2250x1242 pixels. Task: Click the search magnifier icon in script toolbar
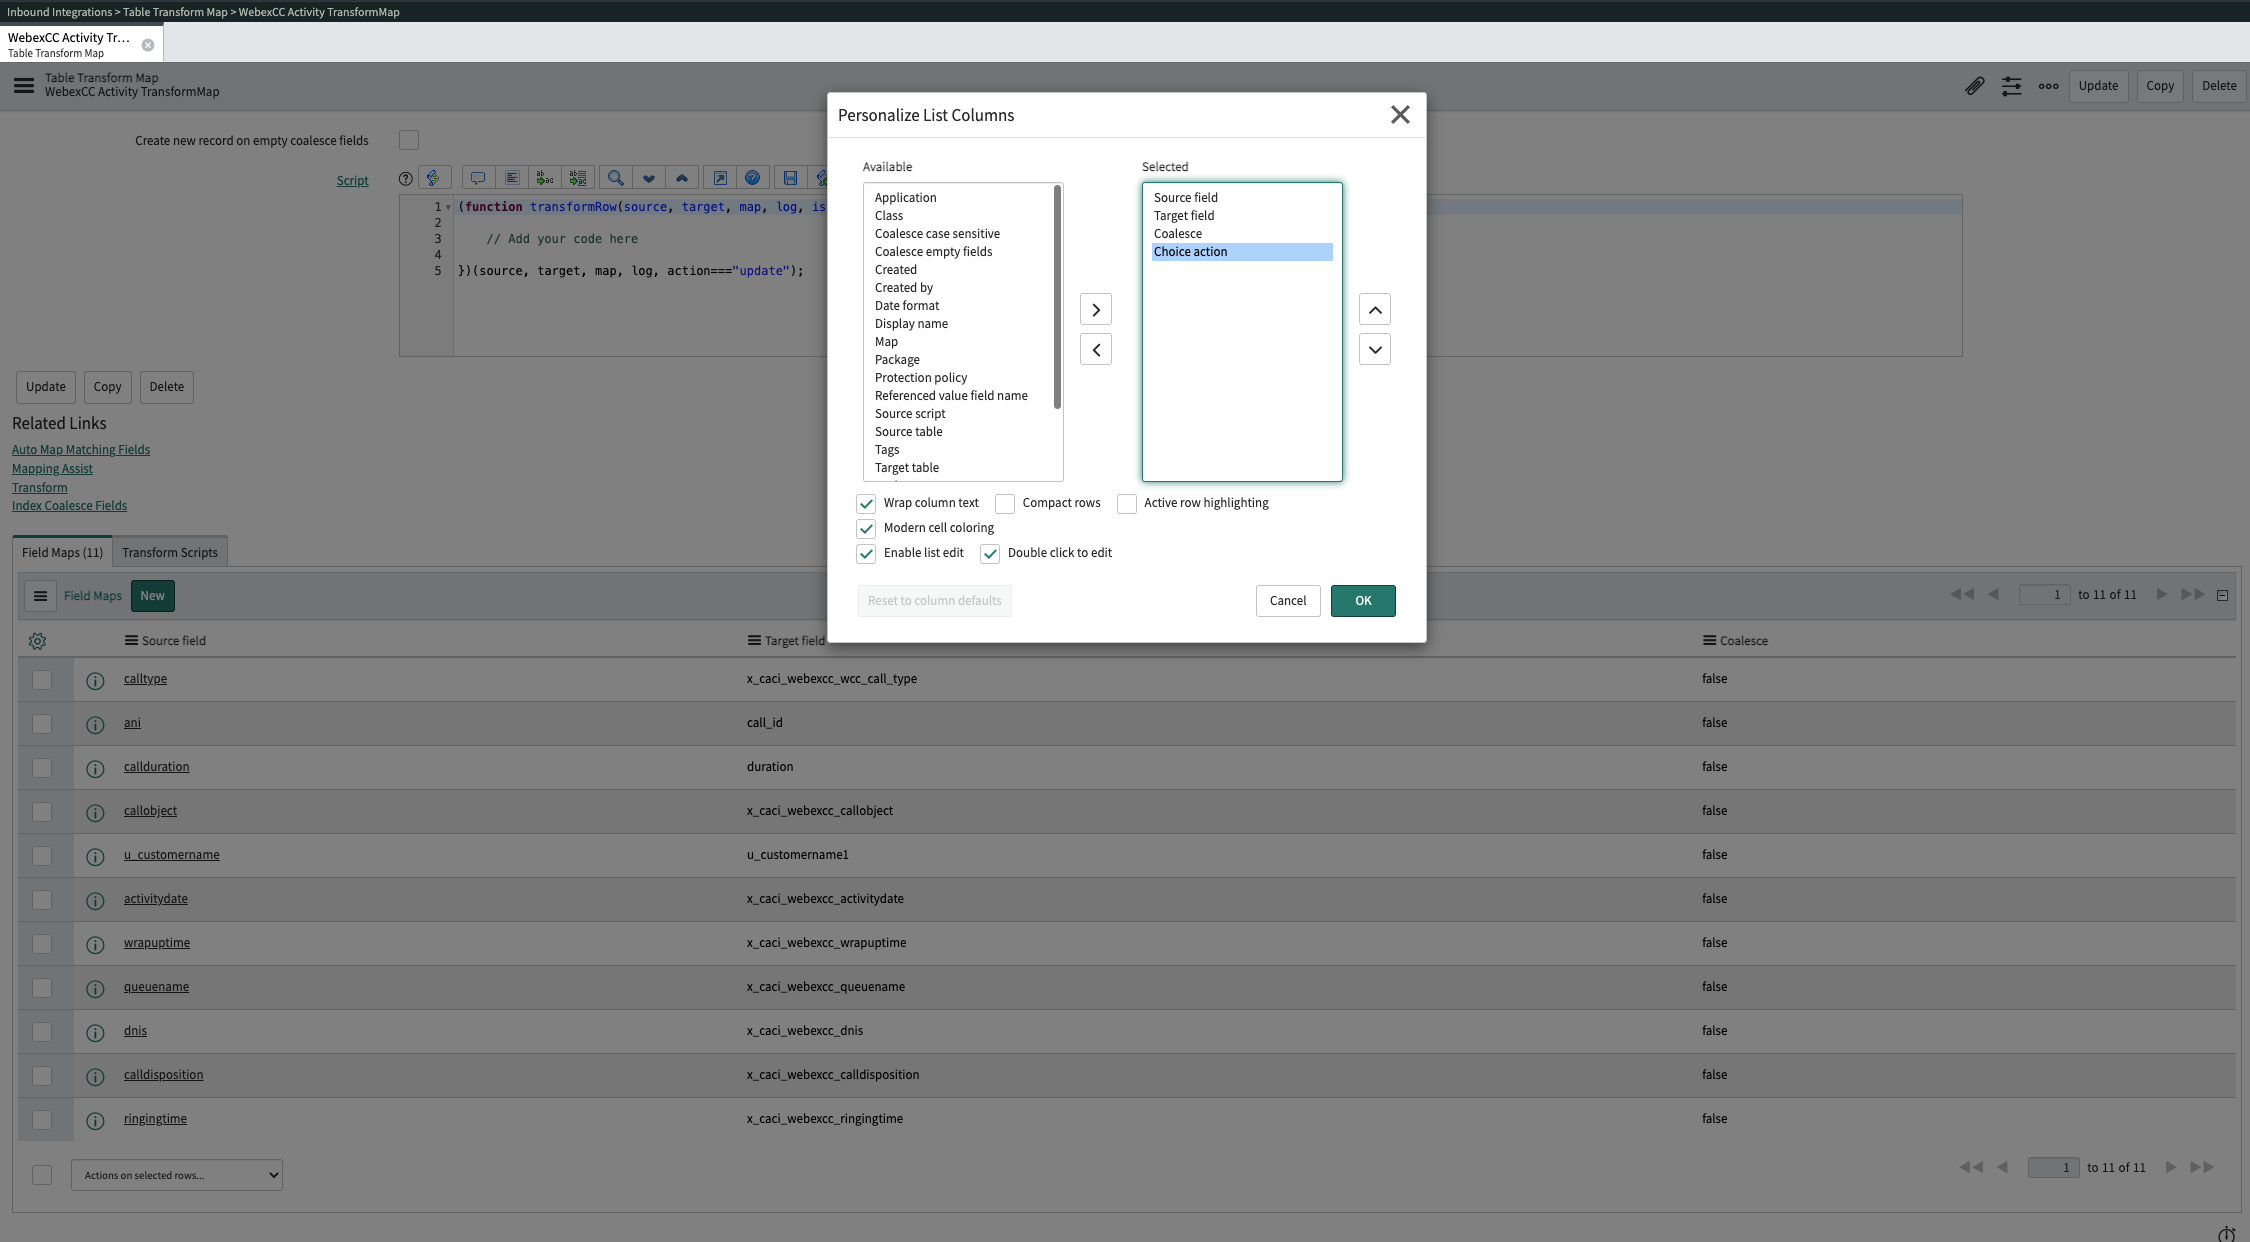pos(615,178)
